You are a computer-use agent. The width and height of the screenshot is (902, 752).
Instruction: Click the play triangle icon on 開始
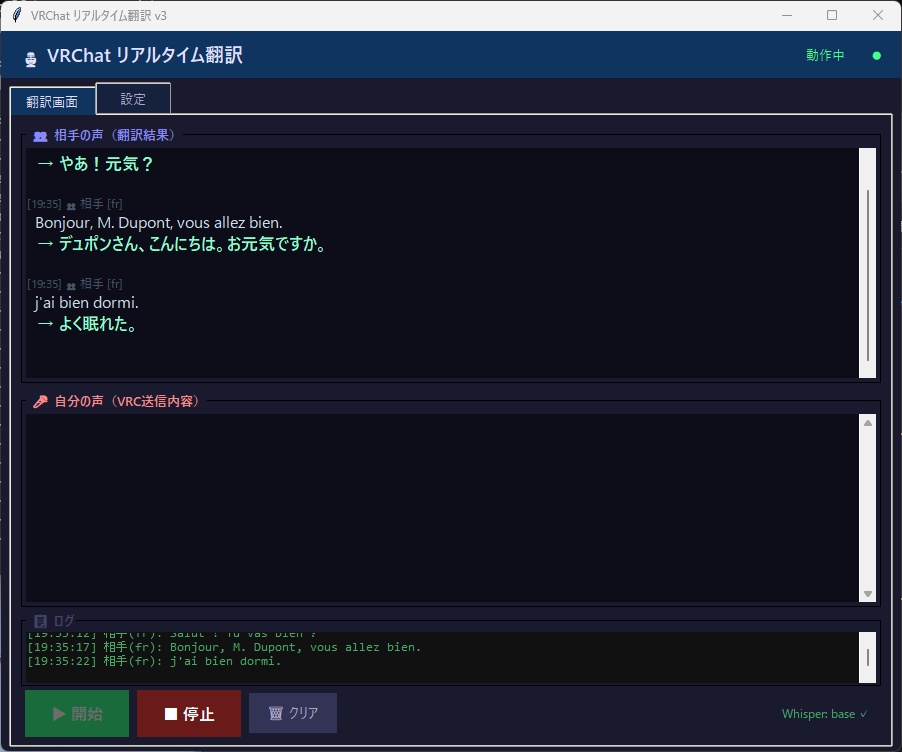[59, 714]
